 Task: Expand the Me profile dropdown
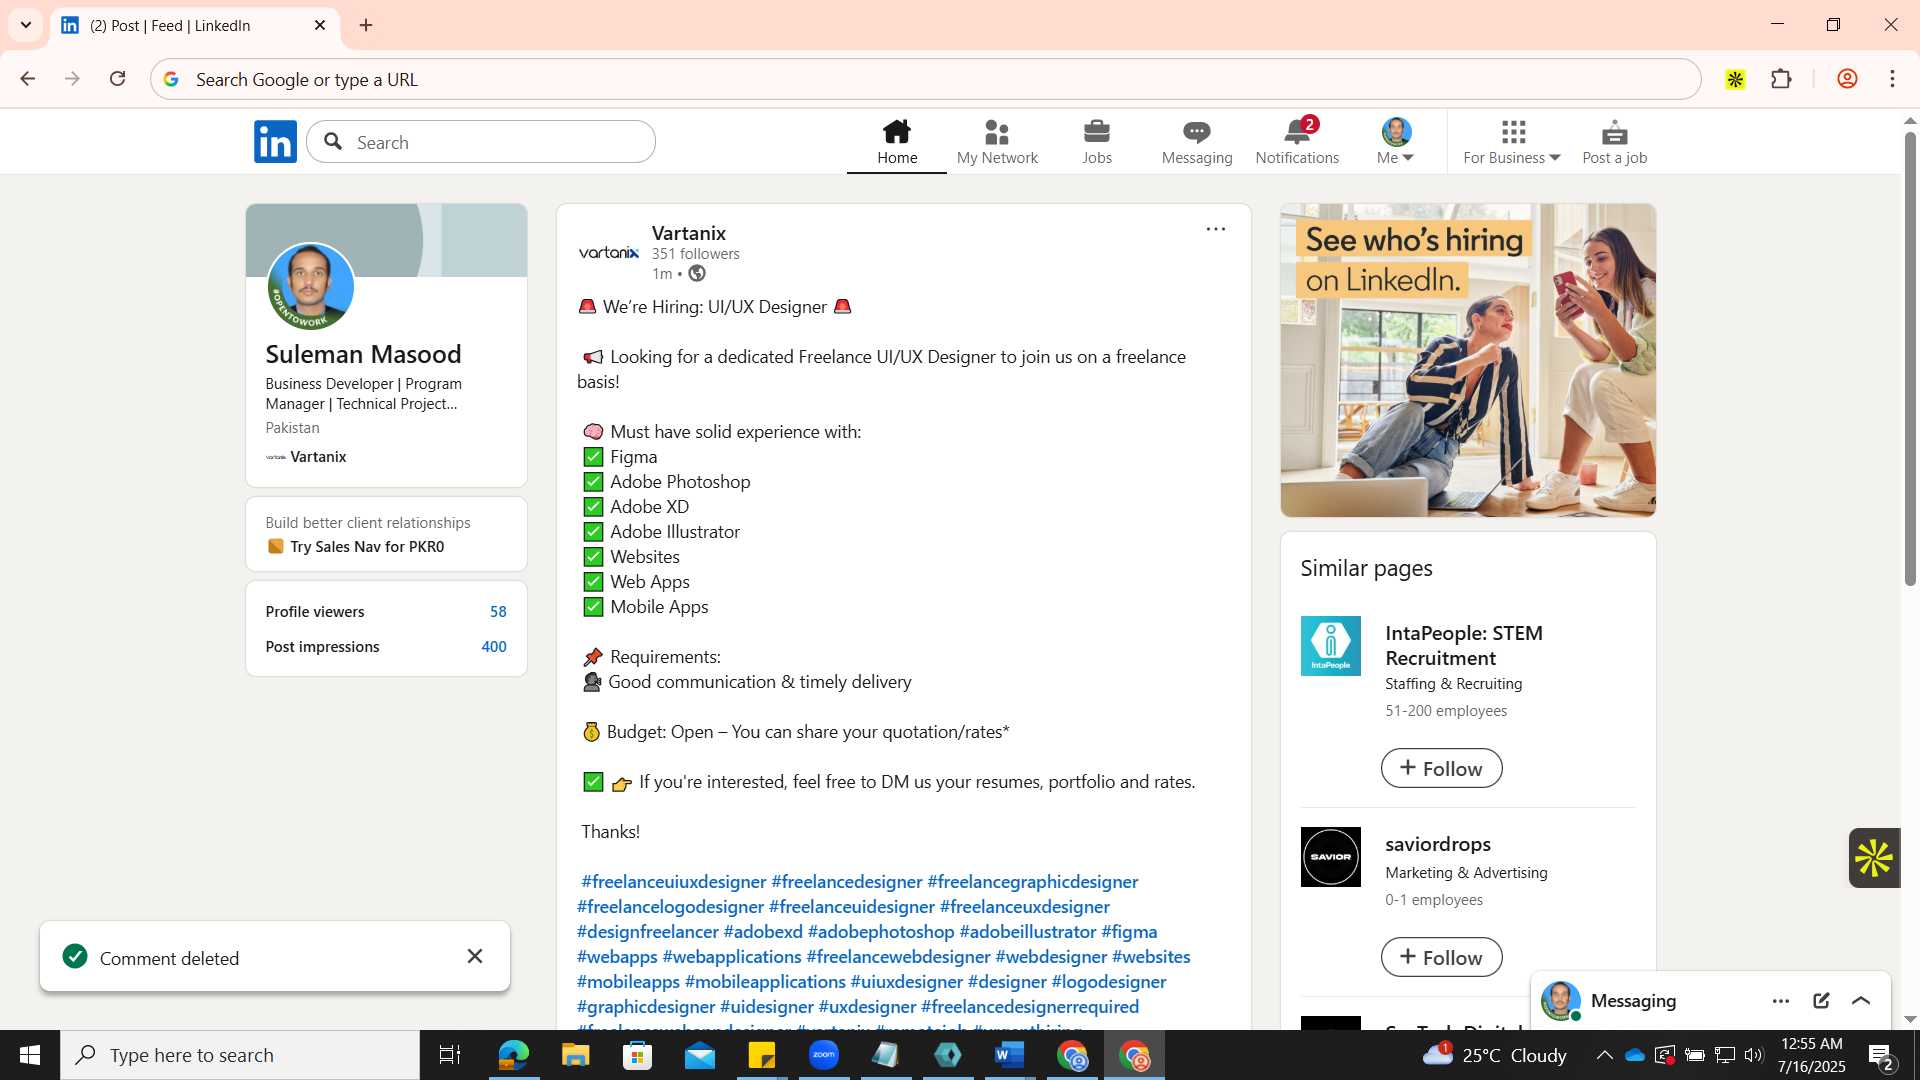pyautogui.click(x=1395, y=142)
